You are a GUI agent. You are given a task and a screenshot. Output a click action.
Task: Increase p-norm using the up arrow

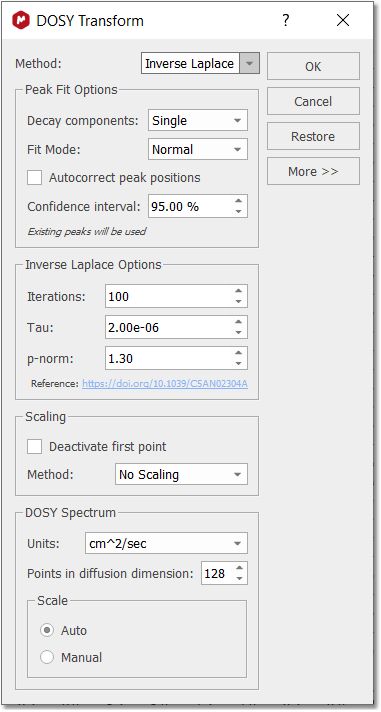[238, 353]
